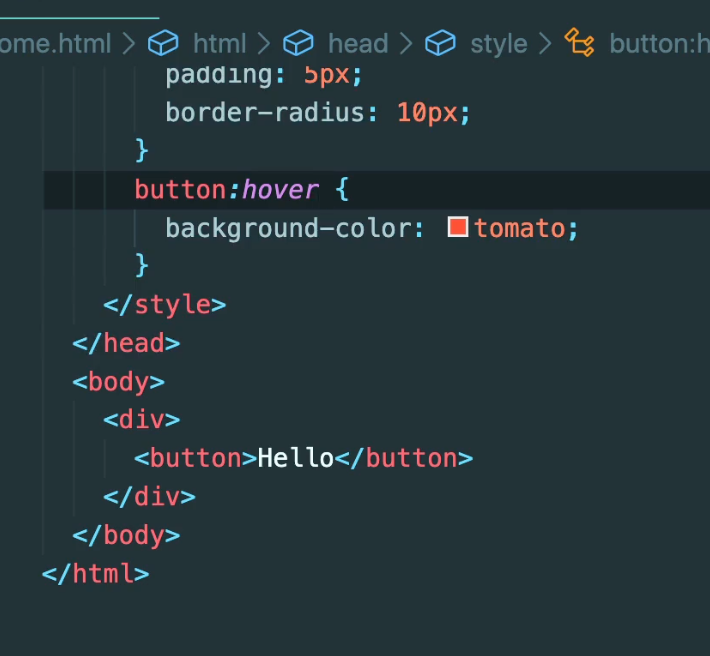Click the 'padding' property name
The image size is (710, 656).
pos(219,76)
